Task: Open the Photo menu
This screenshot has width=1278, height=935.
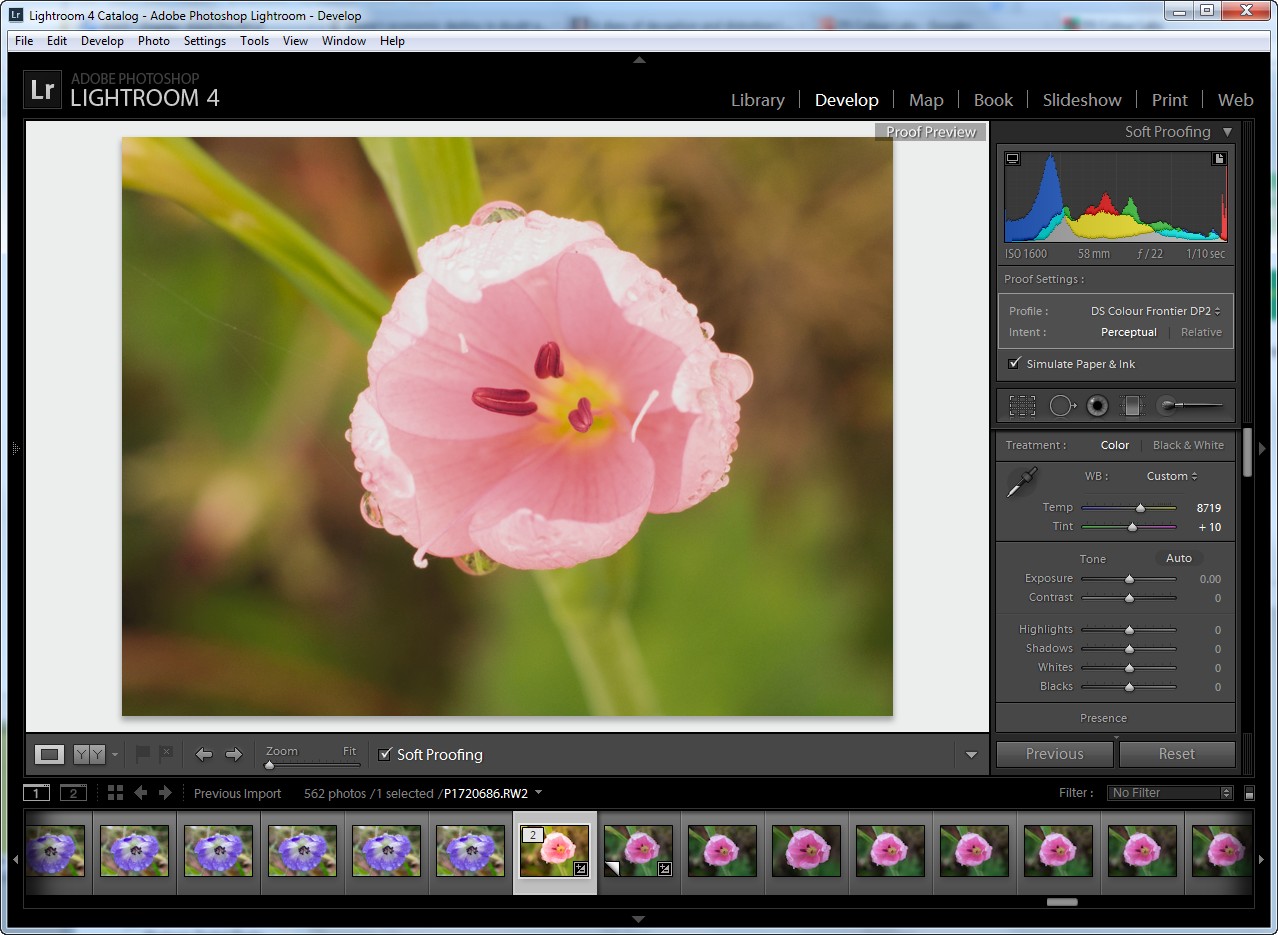Action: click(153, 41)
